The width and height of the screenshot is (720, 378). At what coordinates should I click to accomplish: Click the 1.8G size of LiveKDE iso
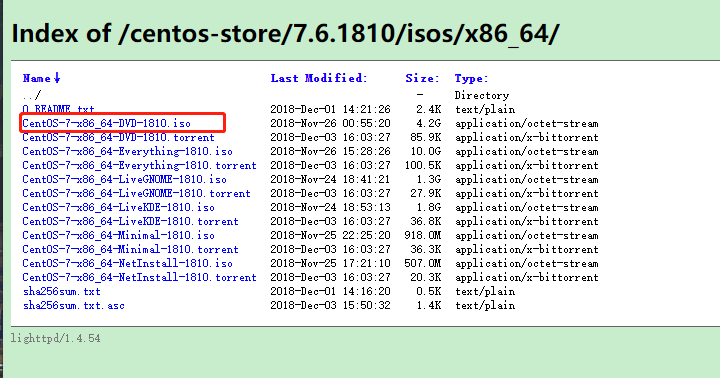429,208
